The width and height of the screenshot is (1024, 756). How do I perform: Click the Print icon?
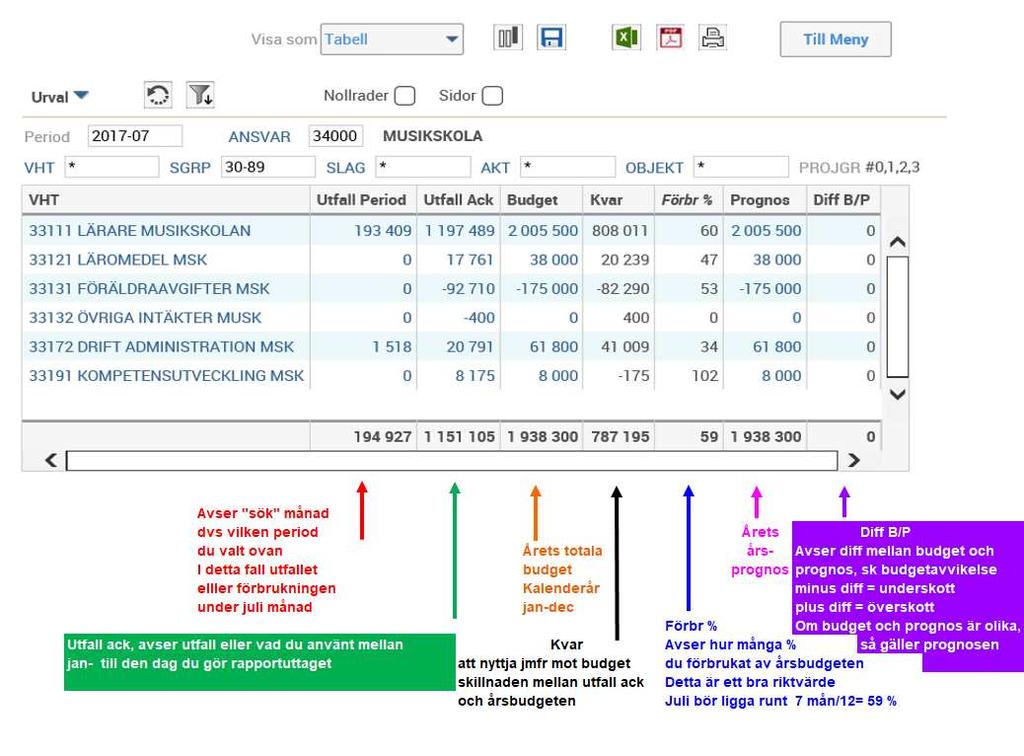coord(712,38)
